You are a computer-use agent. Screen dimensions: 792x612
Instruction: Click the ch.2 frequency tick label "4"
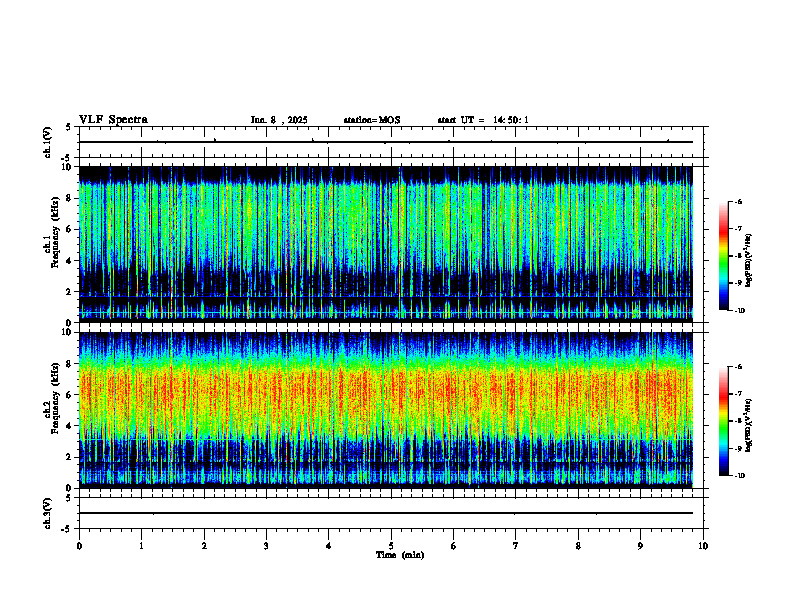click(69, 426)
